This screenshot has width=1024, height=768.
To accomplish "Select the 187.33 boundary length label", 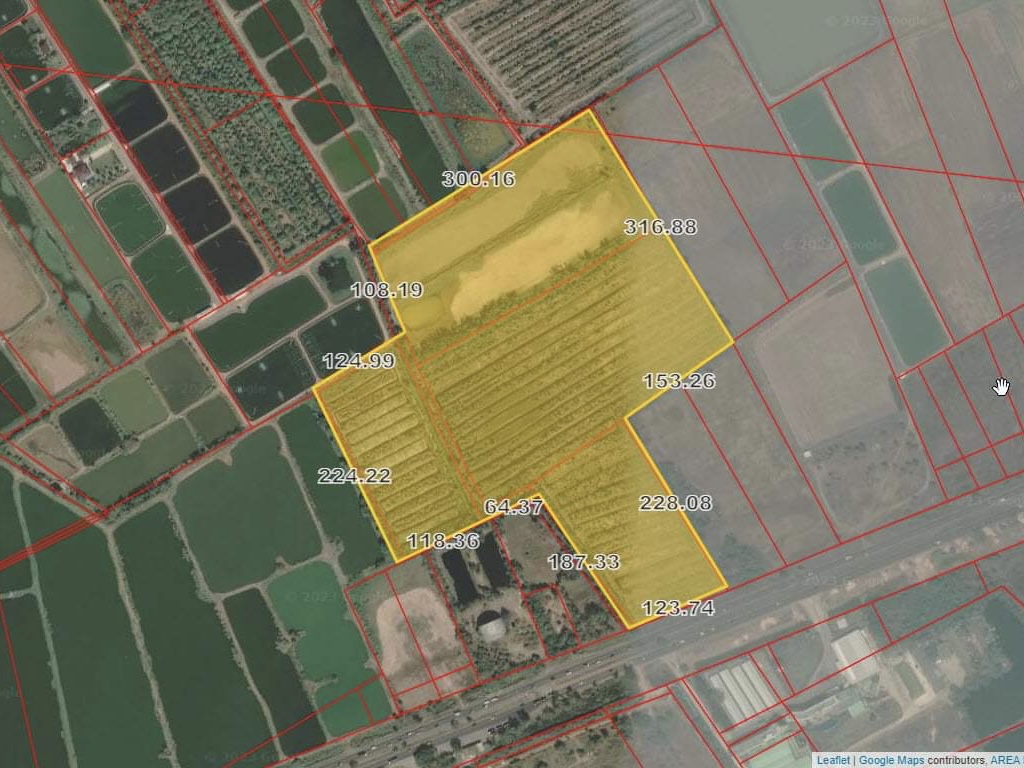I will pos(583,562).
